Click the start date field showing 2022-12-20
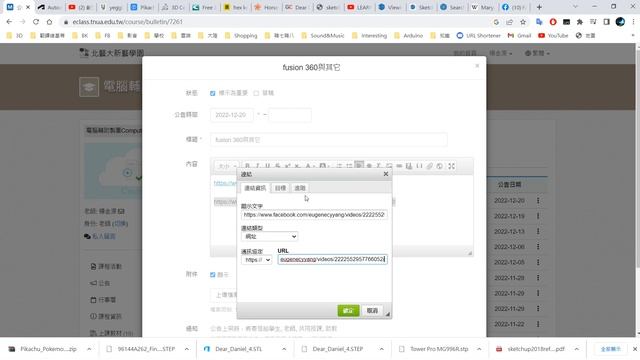The width and height of the screenshot is (640, 360). pos(231,115)
